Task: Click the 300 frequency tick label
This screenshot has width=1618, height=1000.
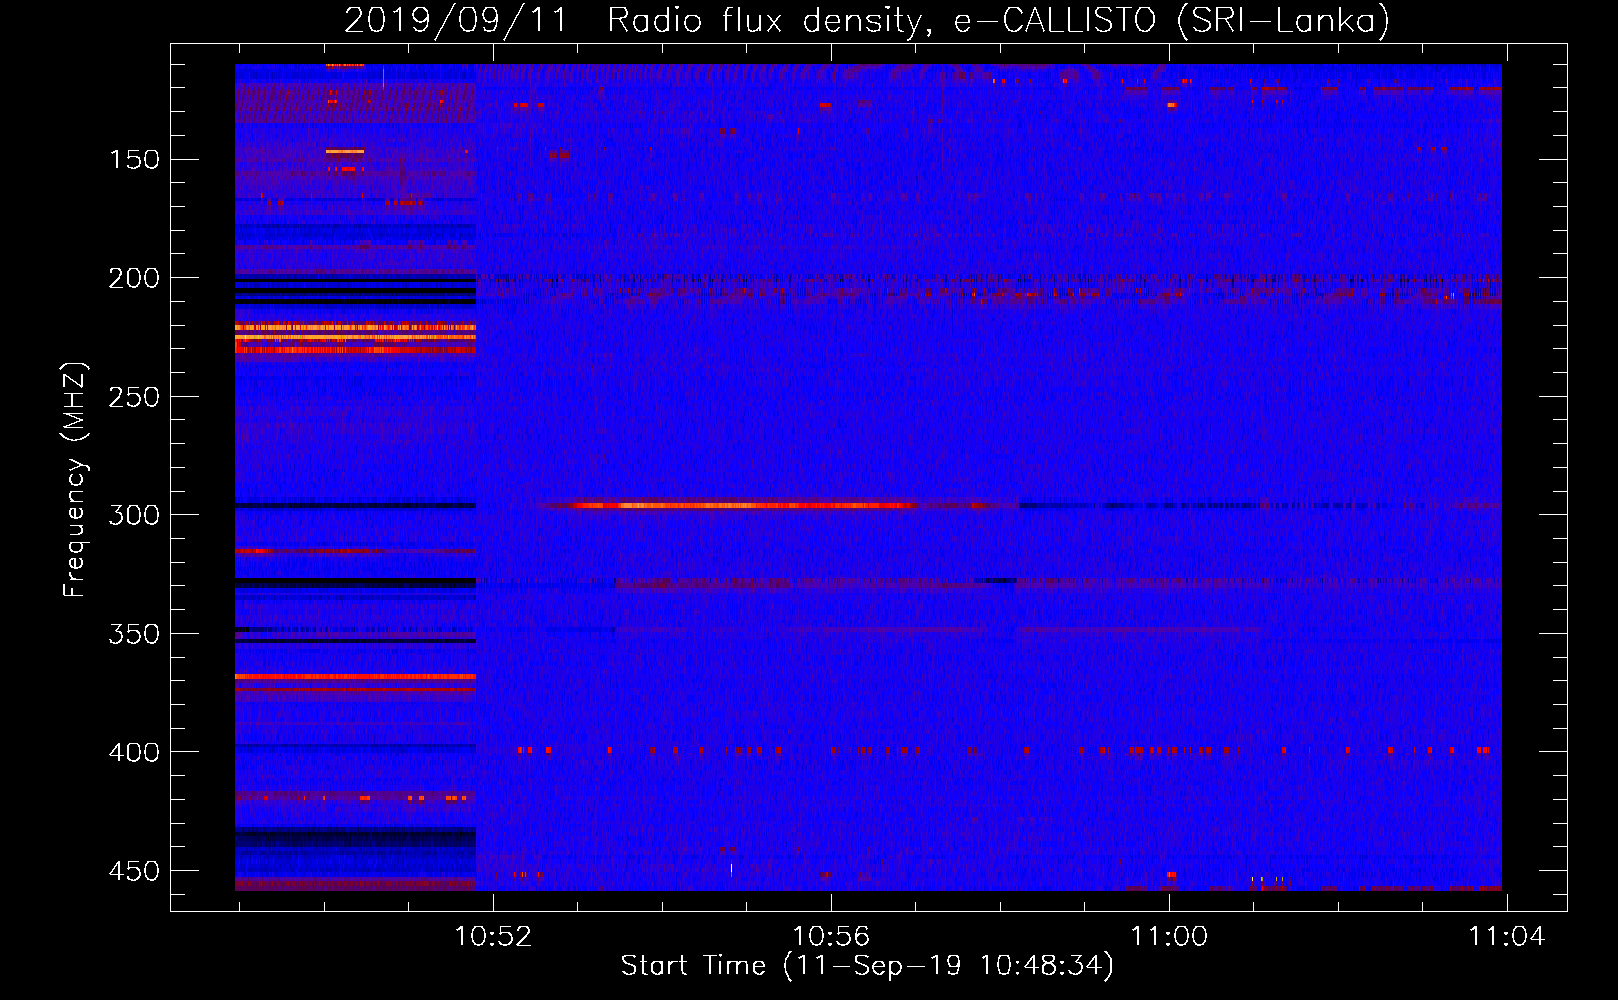Action: [134, 515]
